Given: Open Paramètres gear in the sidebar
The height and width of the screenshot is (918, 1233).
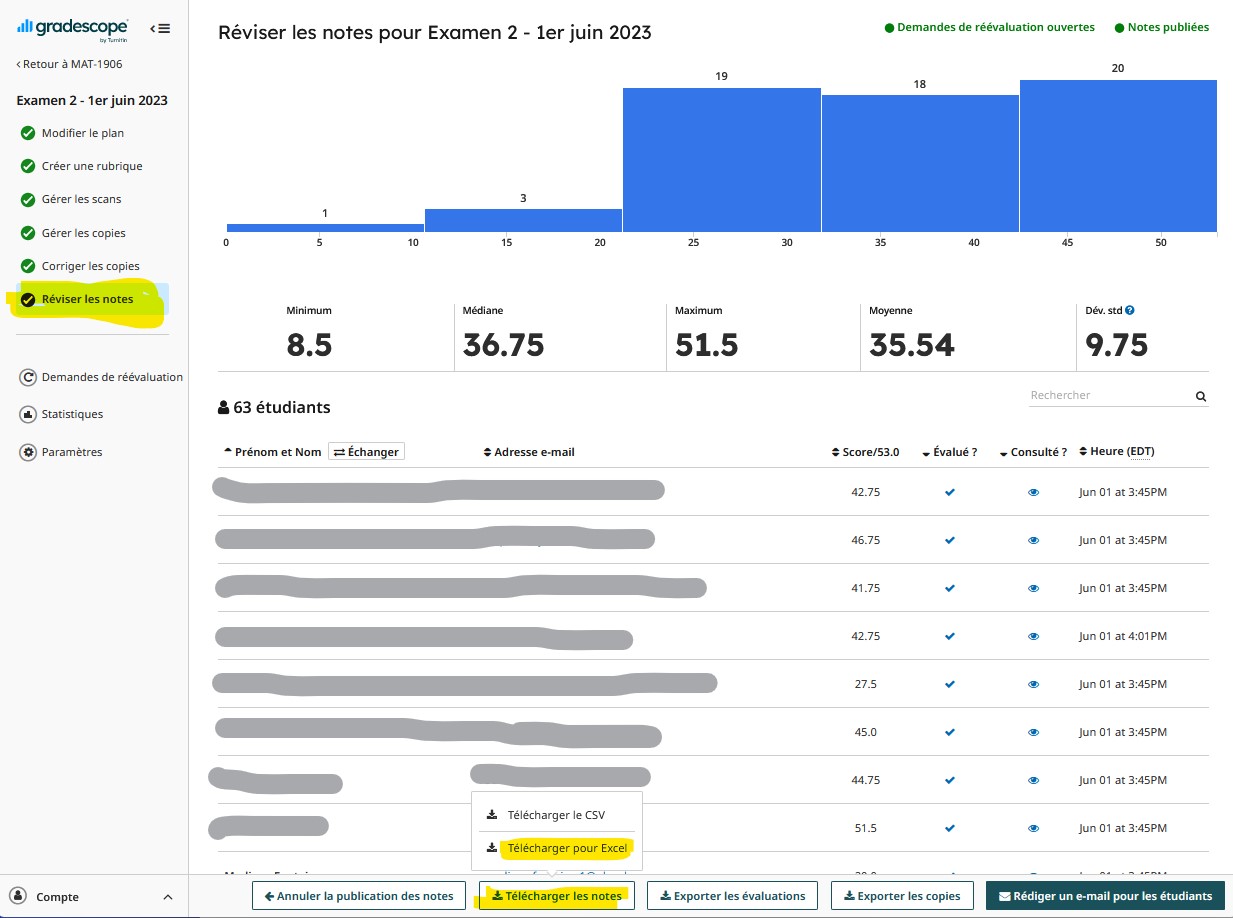Looking at the screenshot, I should coord(28,452).
